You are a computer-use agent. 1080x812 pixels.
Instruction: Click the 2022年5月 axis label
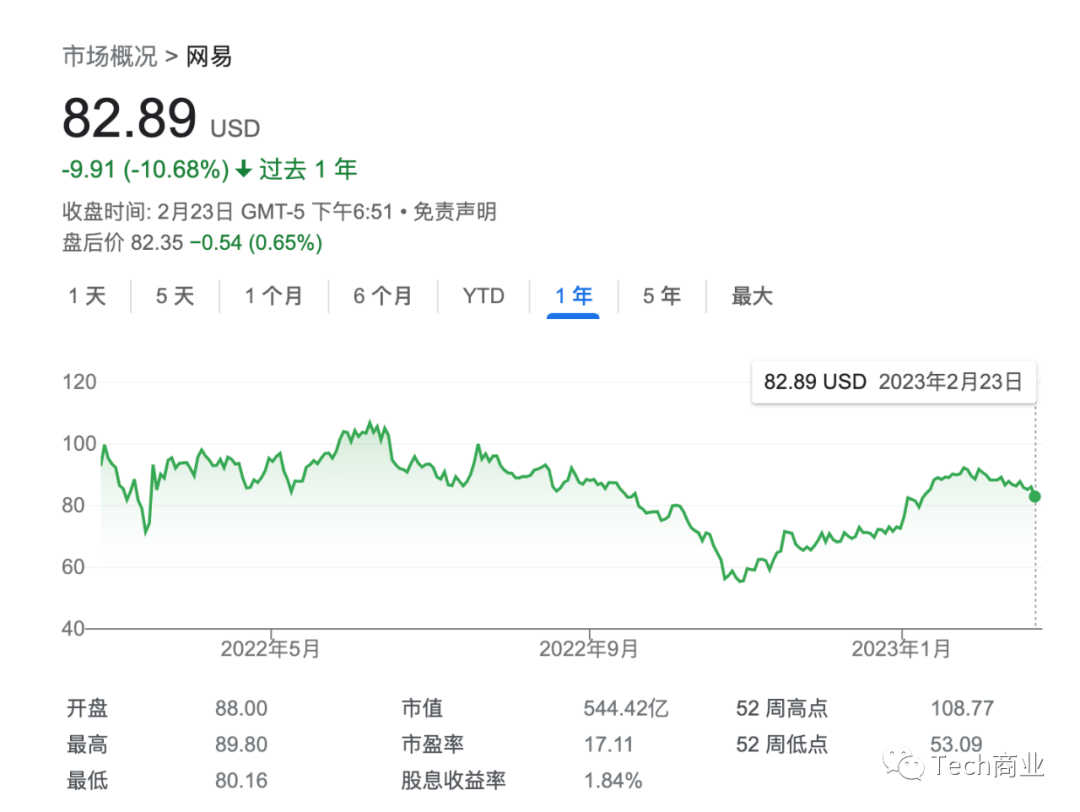(x=270, y=649)
